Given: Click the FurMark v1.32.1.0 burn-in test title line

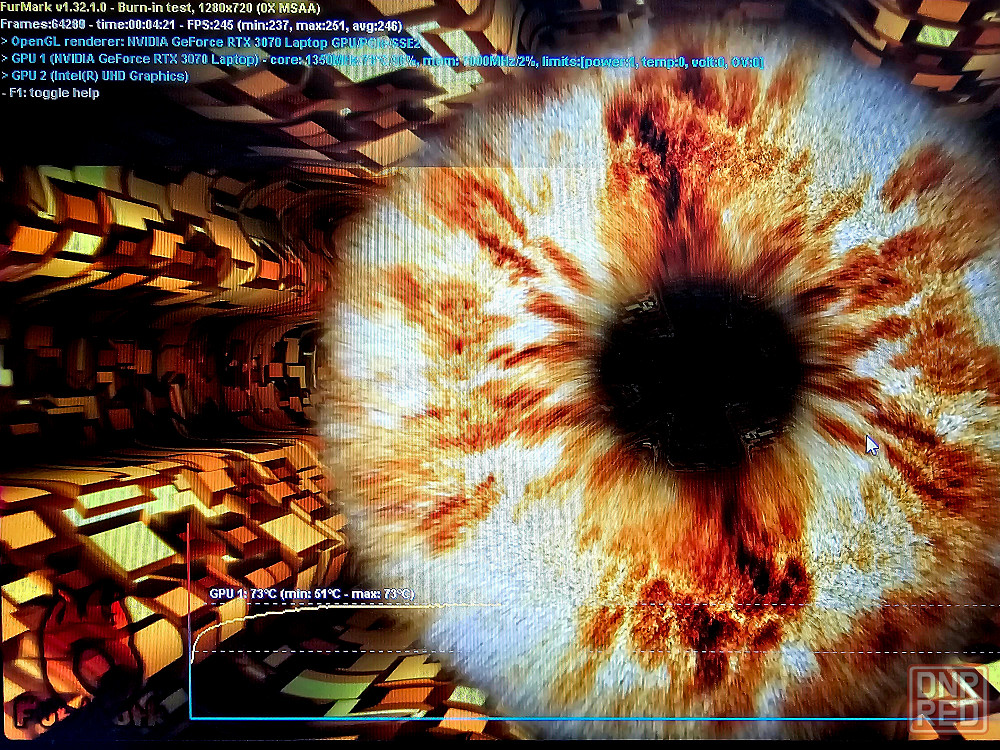Looking at the screenshot, I should point(160,8).
